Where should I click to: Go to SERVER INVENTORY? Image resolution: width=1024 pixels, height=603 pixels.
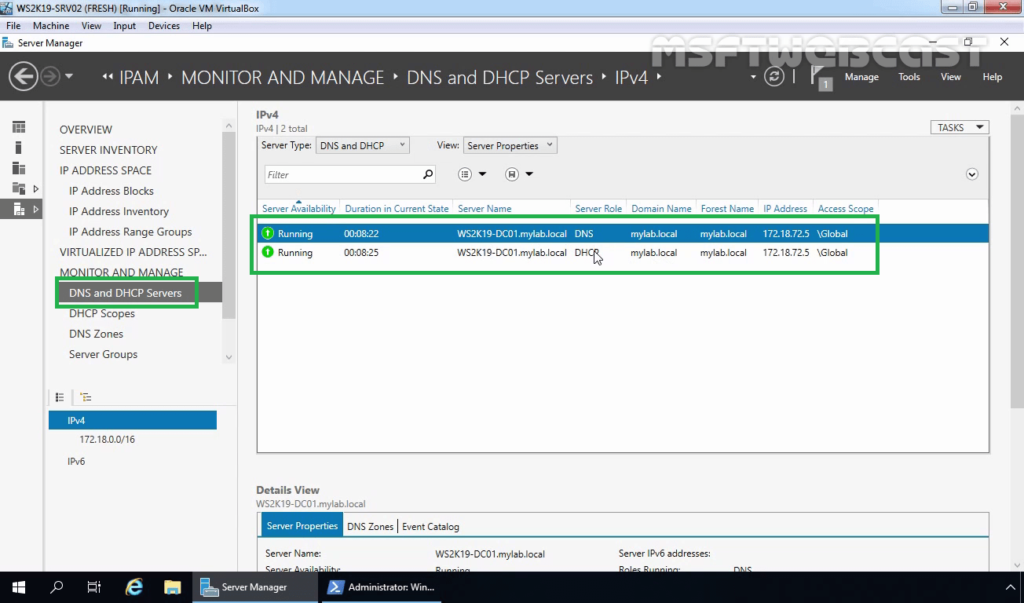coord(108,150)
